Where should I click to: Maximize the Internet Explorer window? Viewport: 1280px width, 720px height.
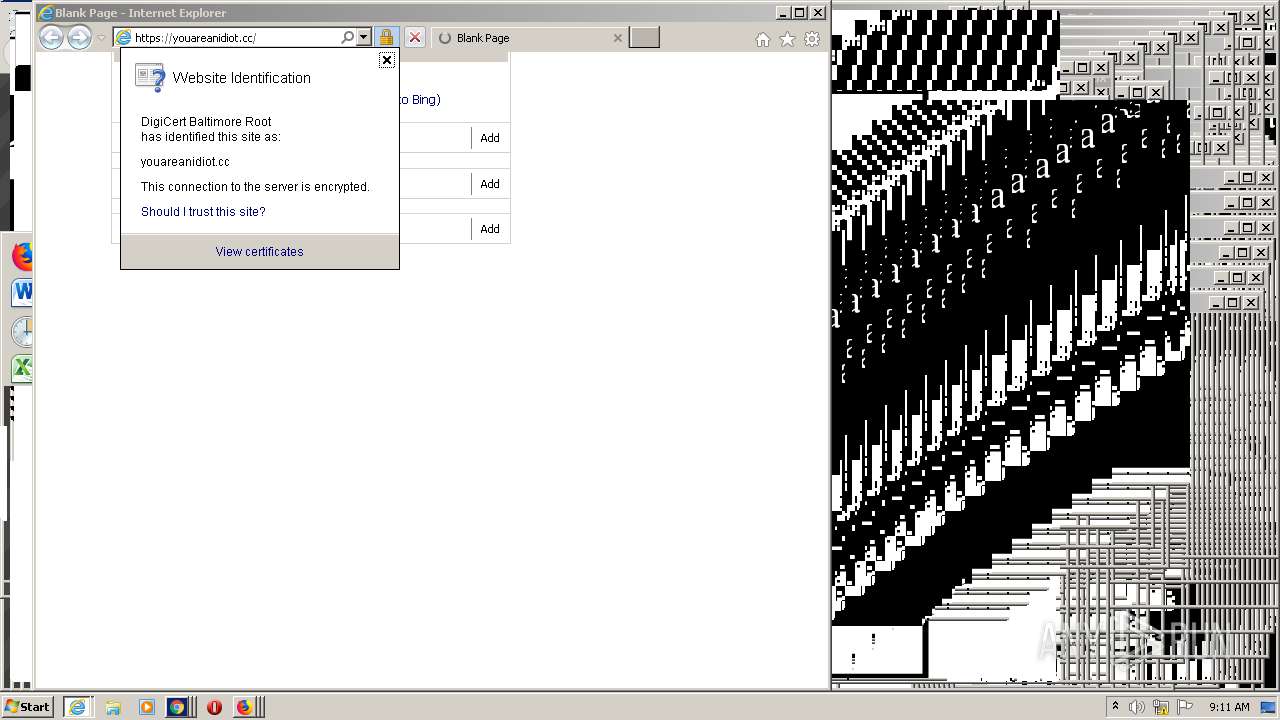point(800,13)
